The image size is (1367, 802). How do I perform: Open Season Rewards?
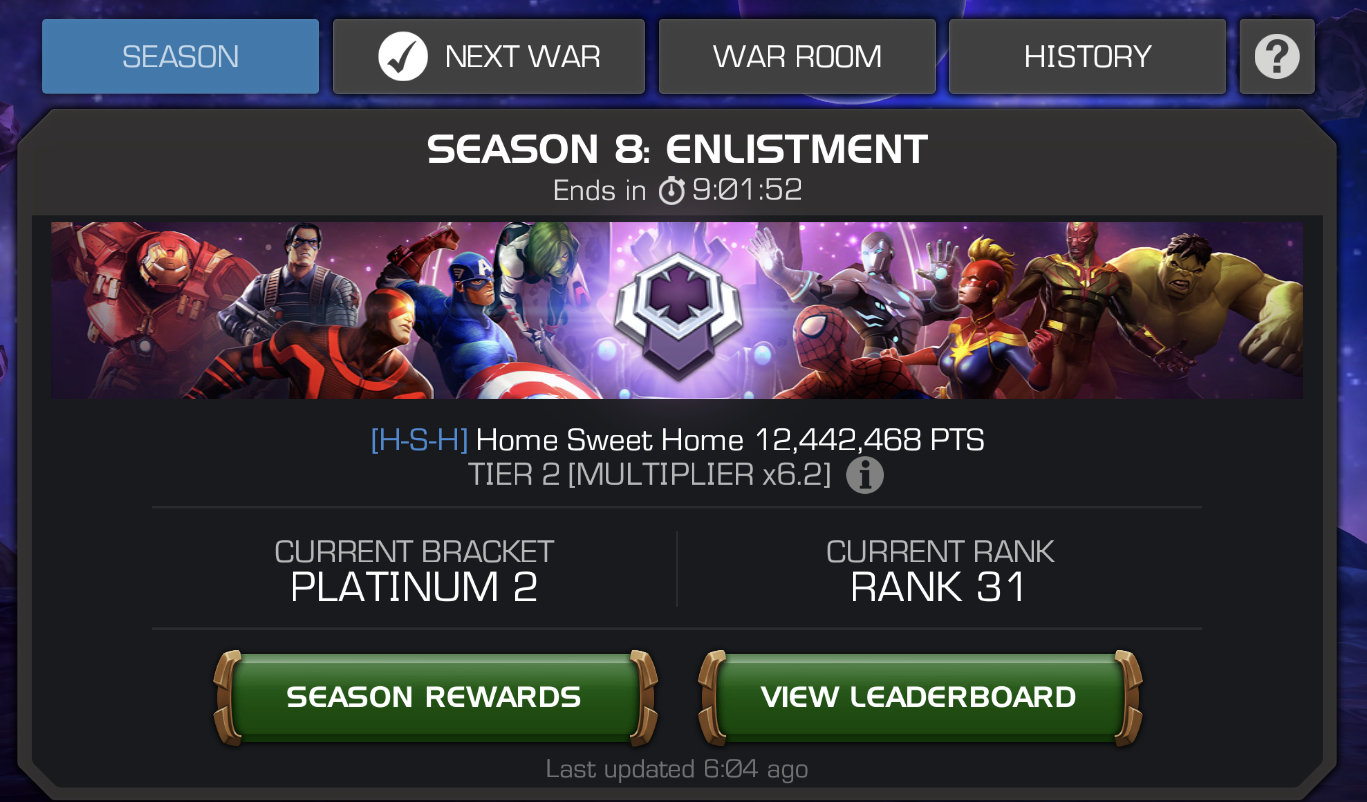click(434, 697)
